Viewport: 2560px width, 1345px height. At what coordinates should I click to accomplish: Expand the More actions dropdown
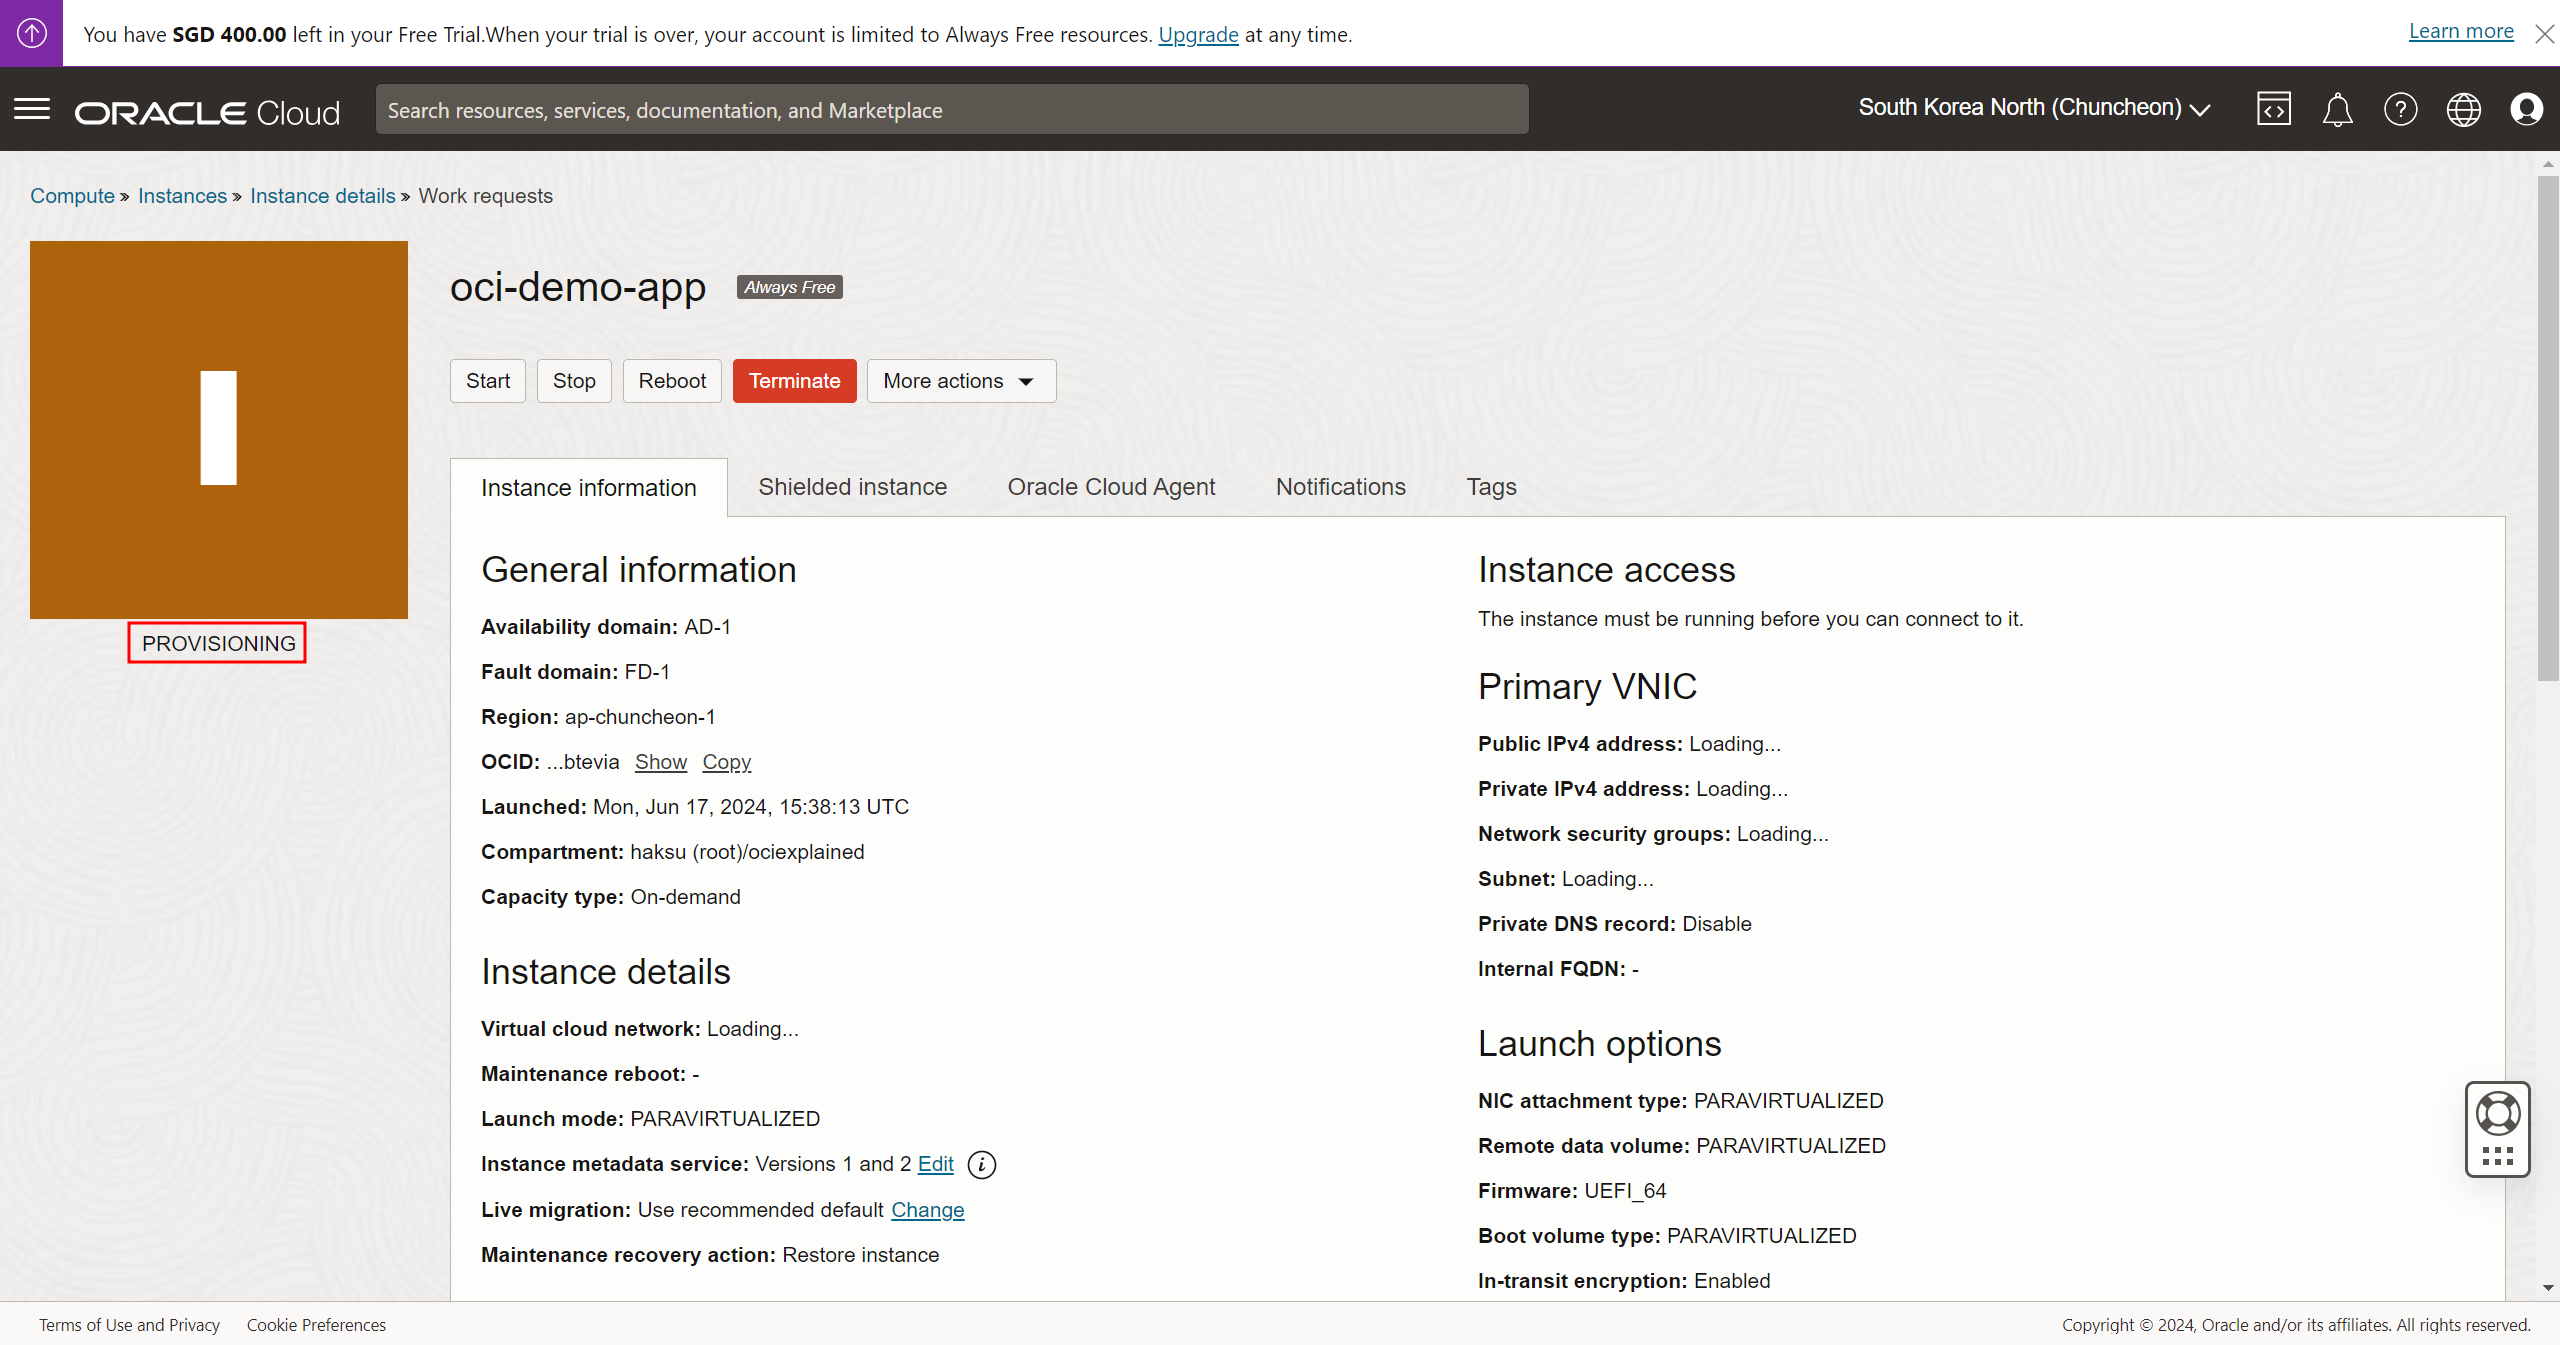[960, 381]
